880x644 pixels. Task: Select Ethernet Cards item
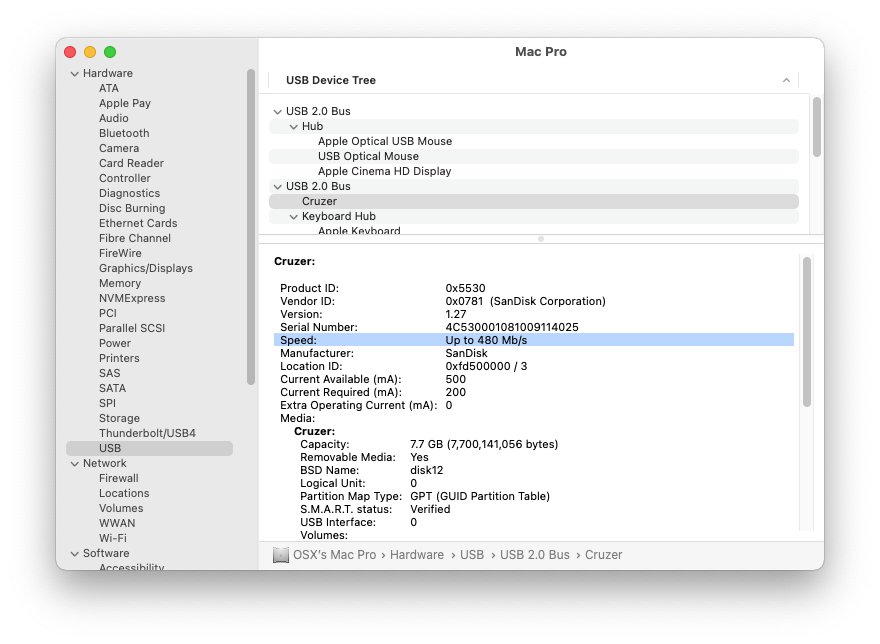point(138,223)
